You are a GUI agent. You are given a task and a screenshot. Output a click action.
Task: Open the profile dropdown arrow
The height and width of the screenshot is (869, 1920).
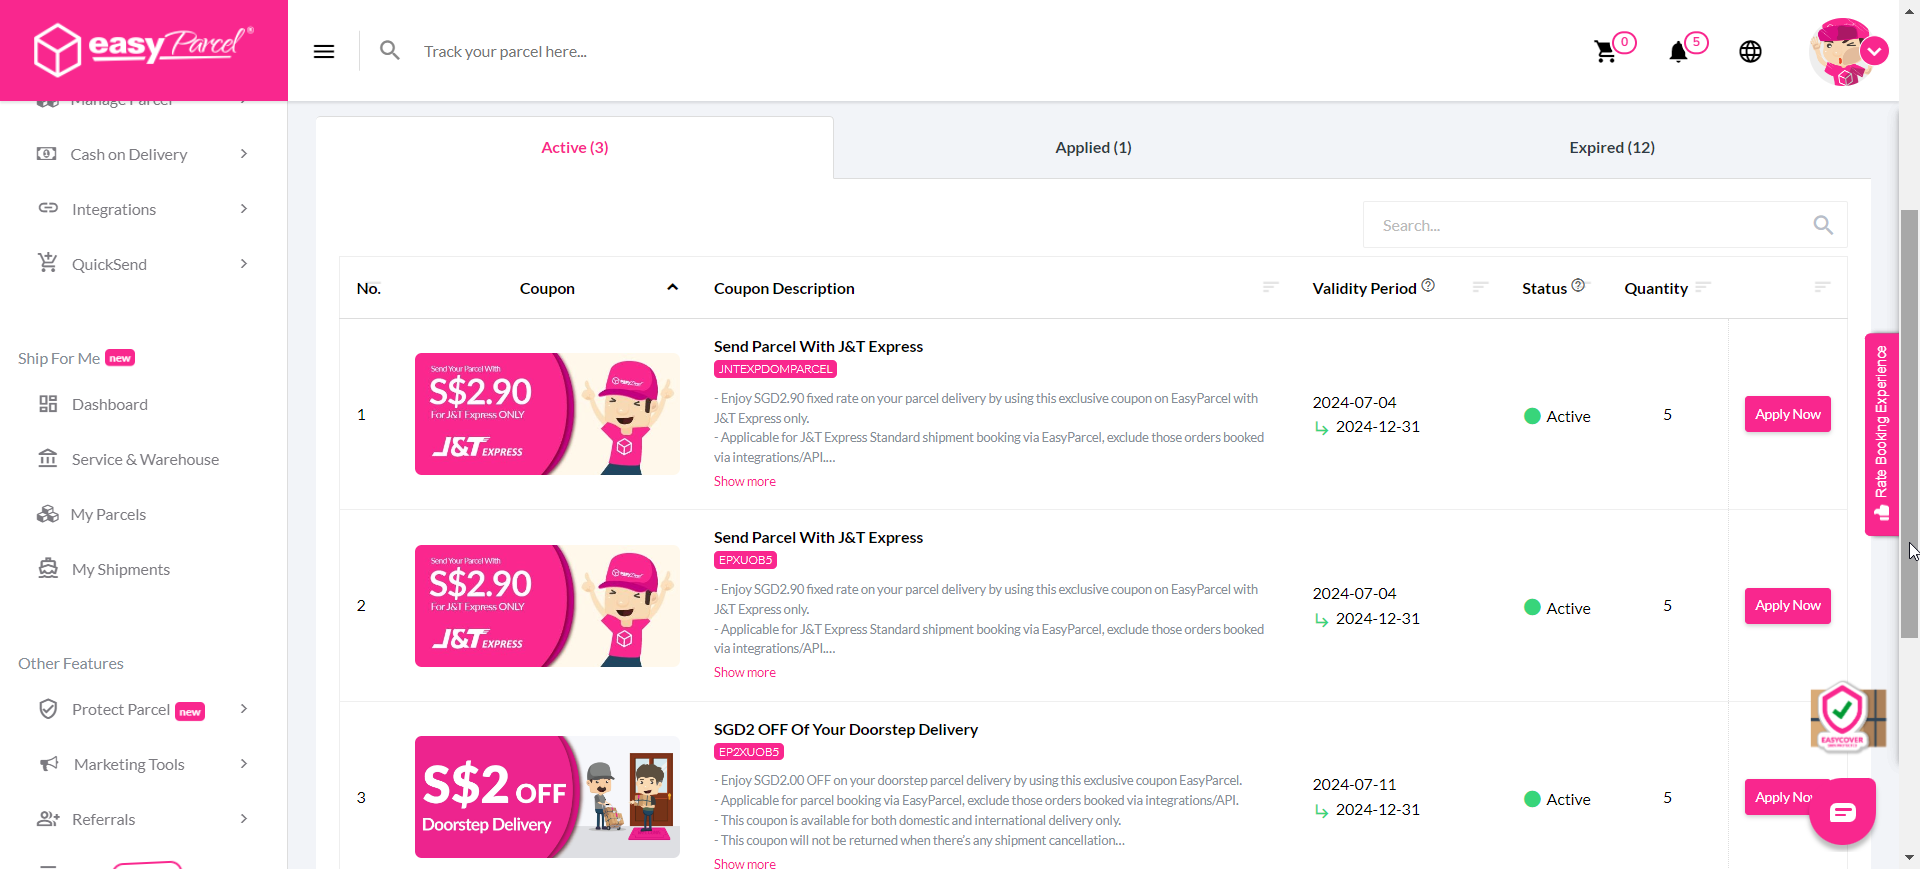1874,51
